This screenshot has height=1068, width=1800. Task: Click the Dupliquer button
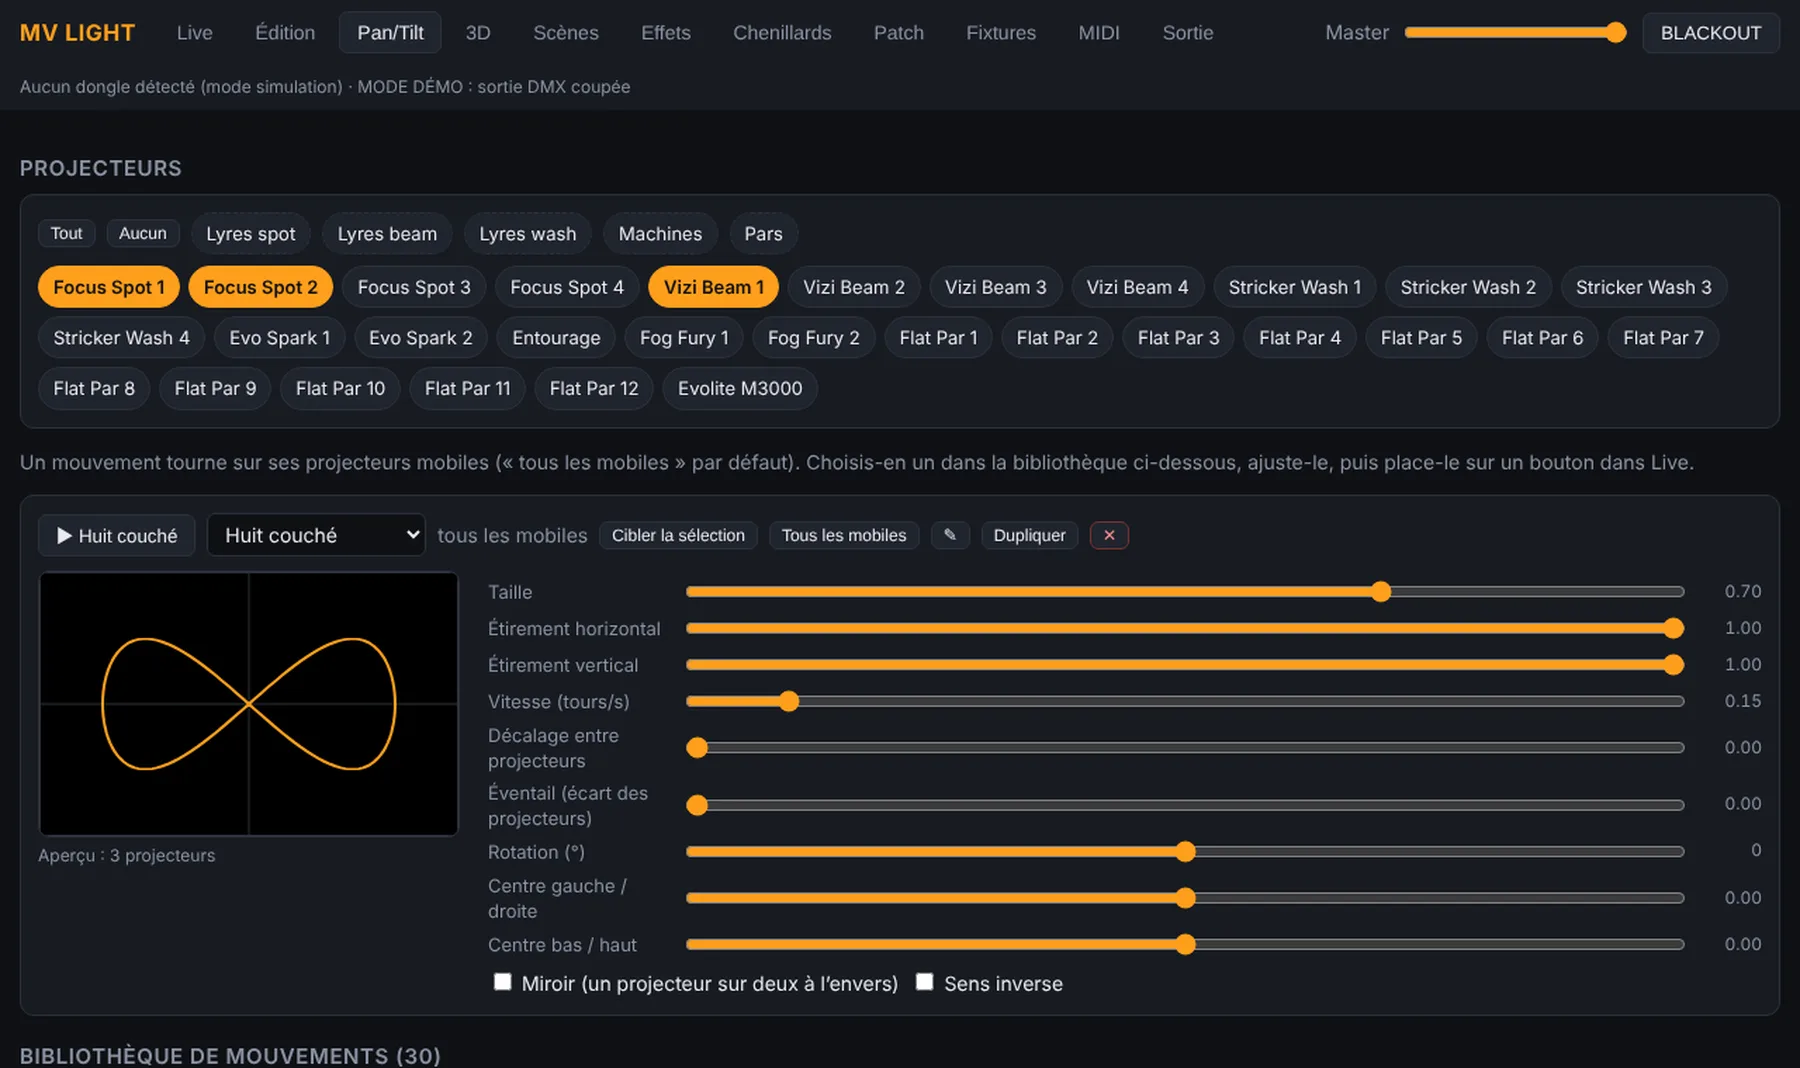click(x=1029, y=535)
